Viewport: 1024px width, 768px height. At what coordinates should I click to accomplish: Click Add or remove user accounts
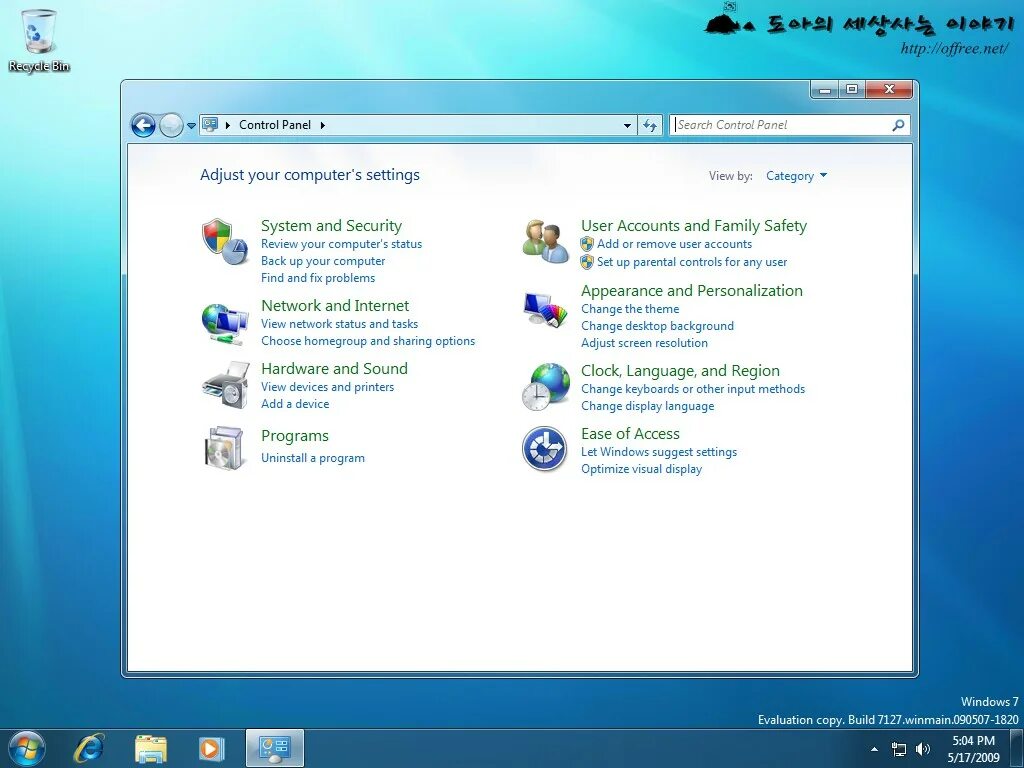(675, 244)
